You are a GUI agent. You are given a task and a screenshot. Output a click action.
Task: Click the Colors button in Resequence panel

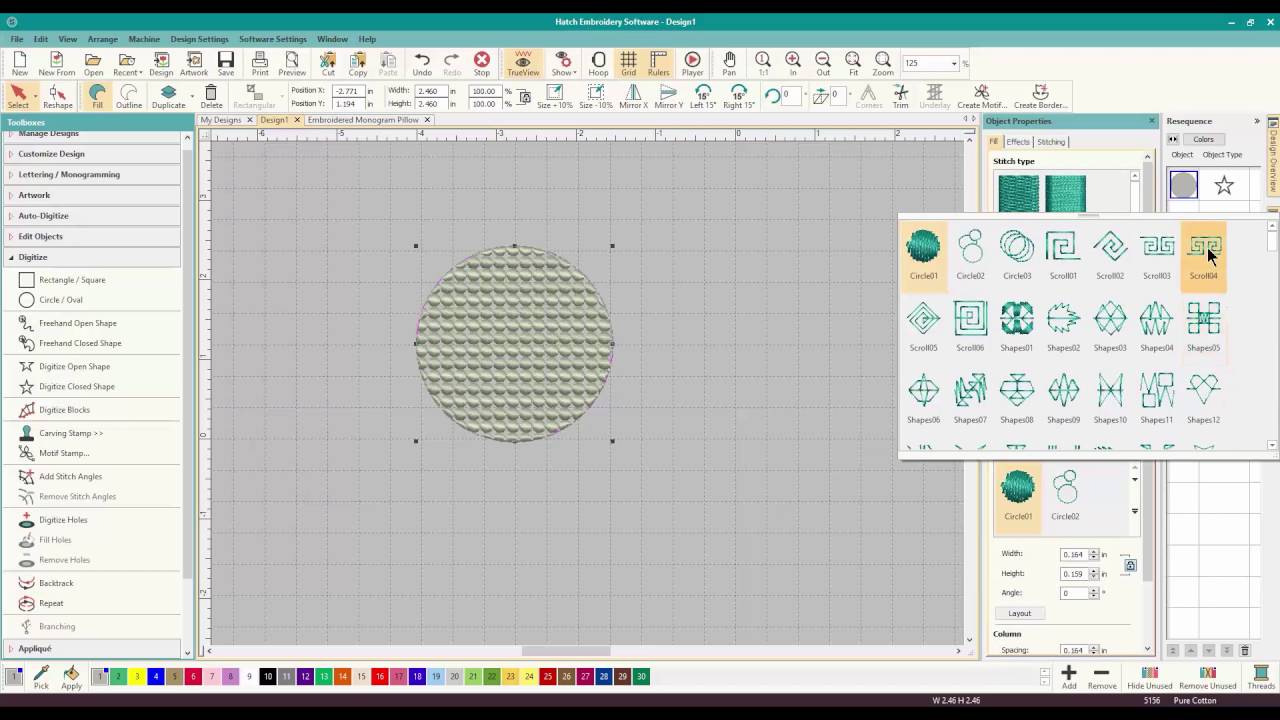[x=1203, y=139]
